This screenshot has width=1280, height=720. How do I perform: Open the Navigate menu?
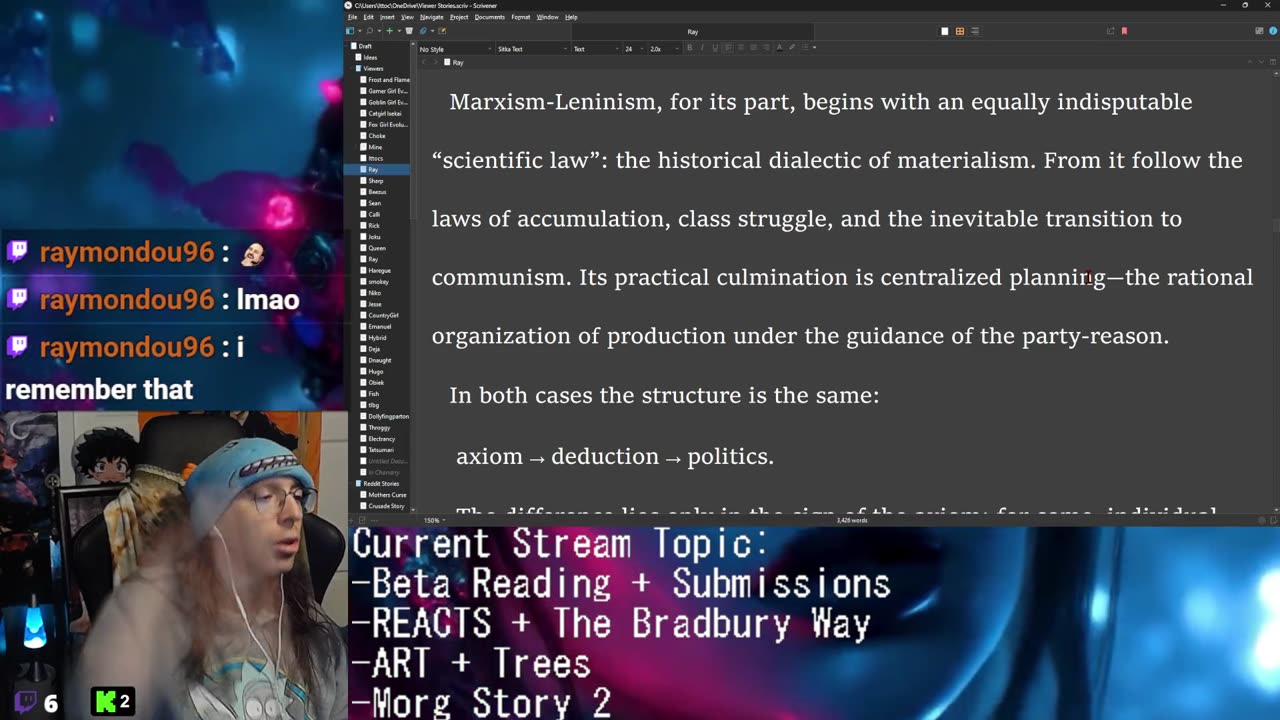[x=432, y=17]
